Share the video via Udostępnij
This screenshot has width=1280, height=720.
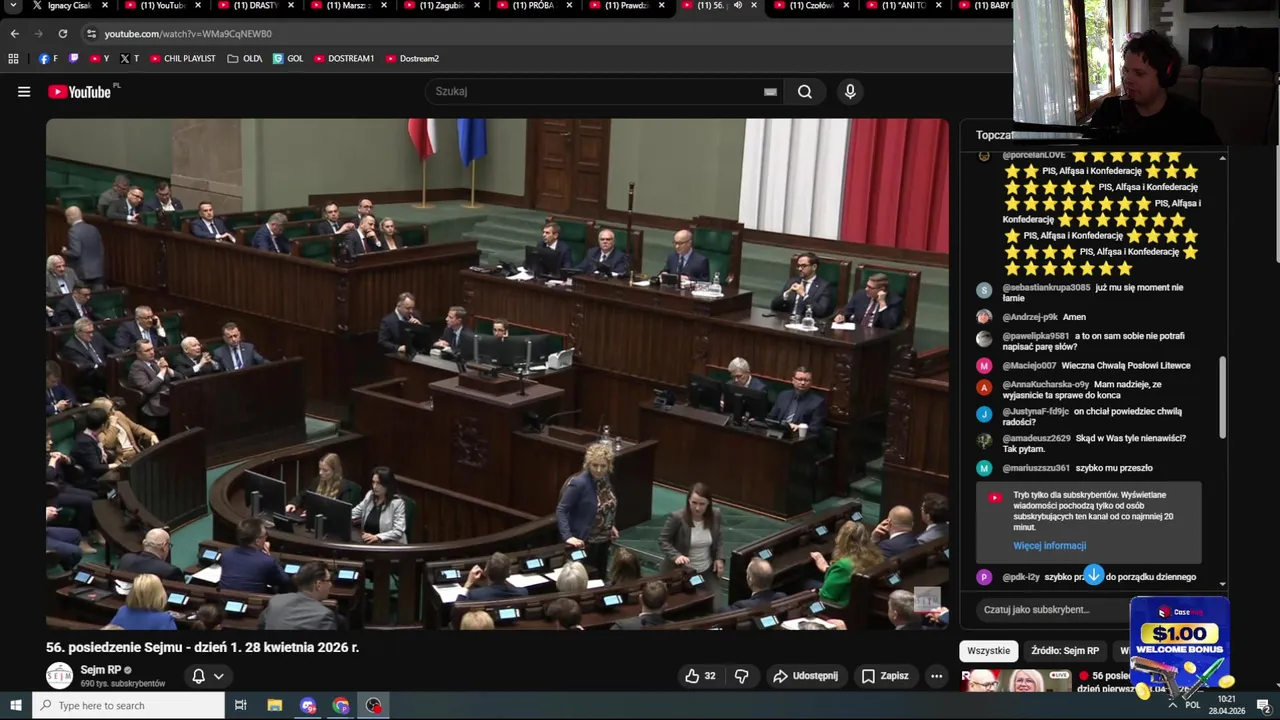pyautogui.click(x=806, y=676)
